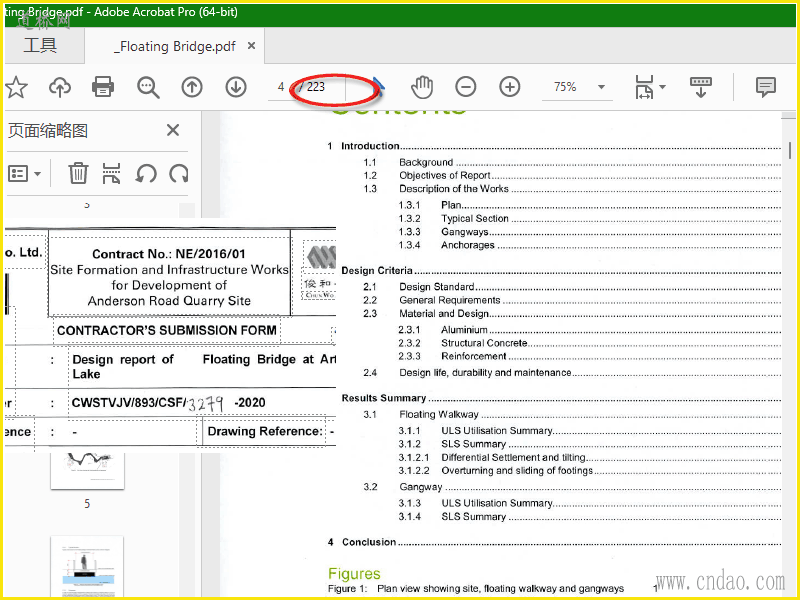The image size is (800, 600).
Task: Close the _Floating Bridge.pdf tab
Action: (x=251, y=46)
